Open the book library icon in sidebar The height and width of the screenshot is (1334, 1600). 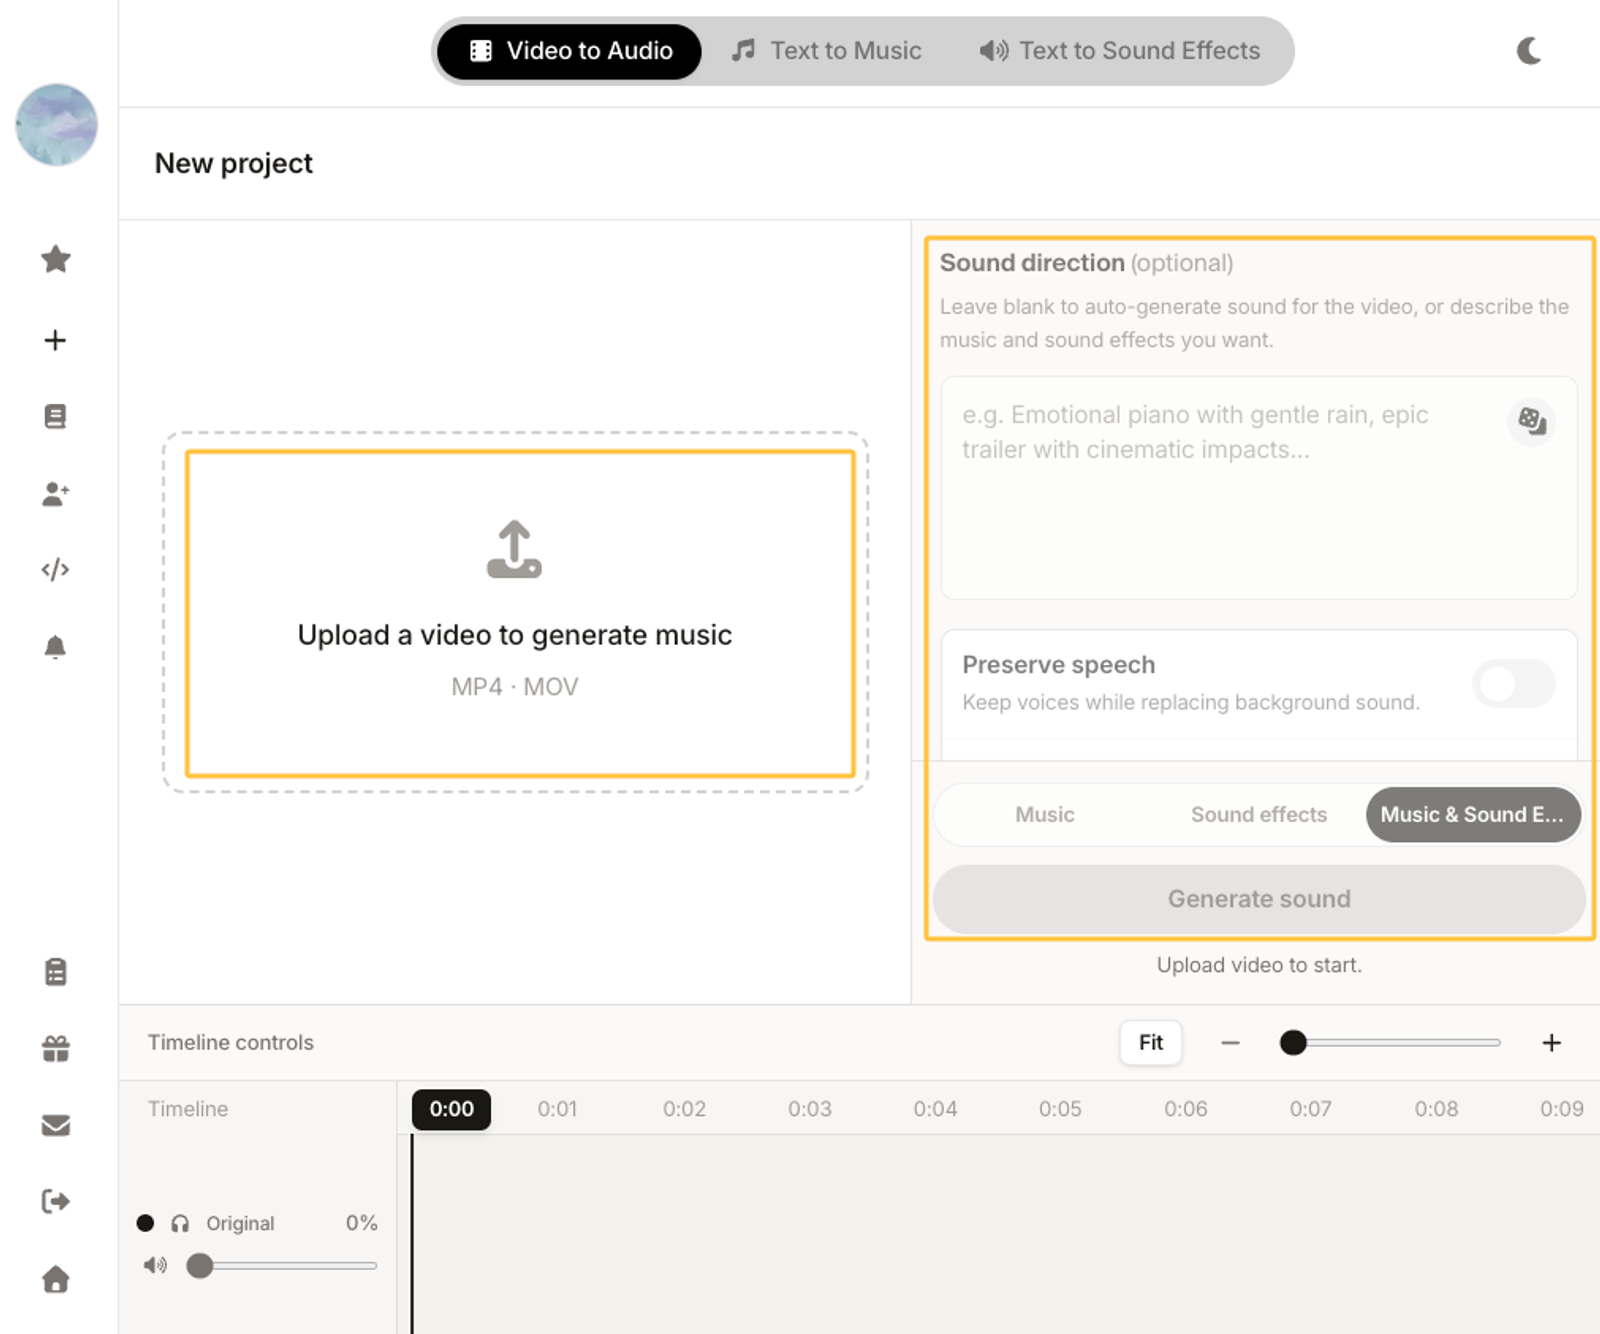point(56,416)
